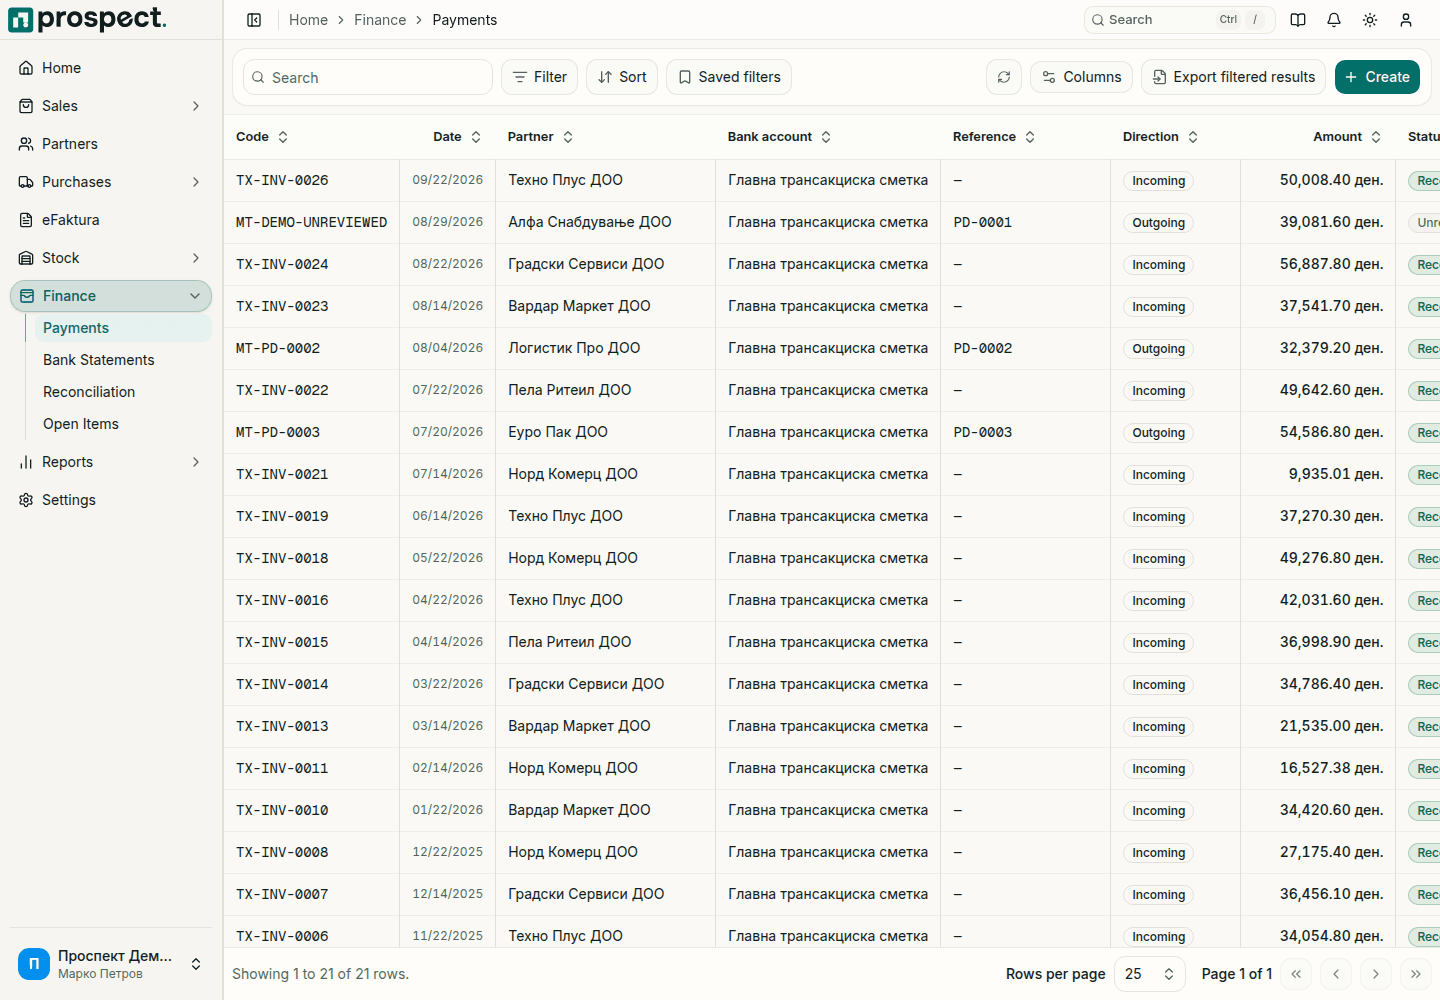This screenshot has height=1000, width=1440.
Task: Sort by Reference column arrows
Action: [x=1030, y=137]
